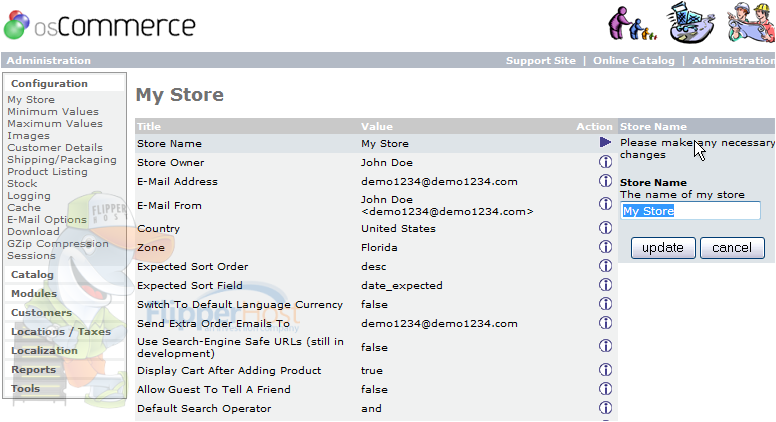776x422 pixels.
Task: Open Images configuration page
Action: (28, 136)
